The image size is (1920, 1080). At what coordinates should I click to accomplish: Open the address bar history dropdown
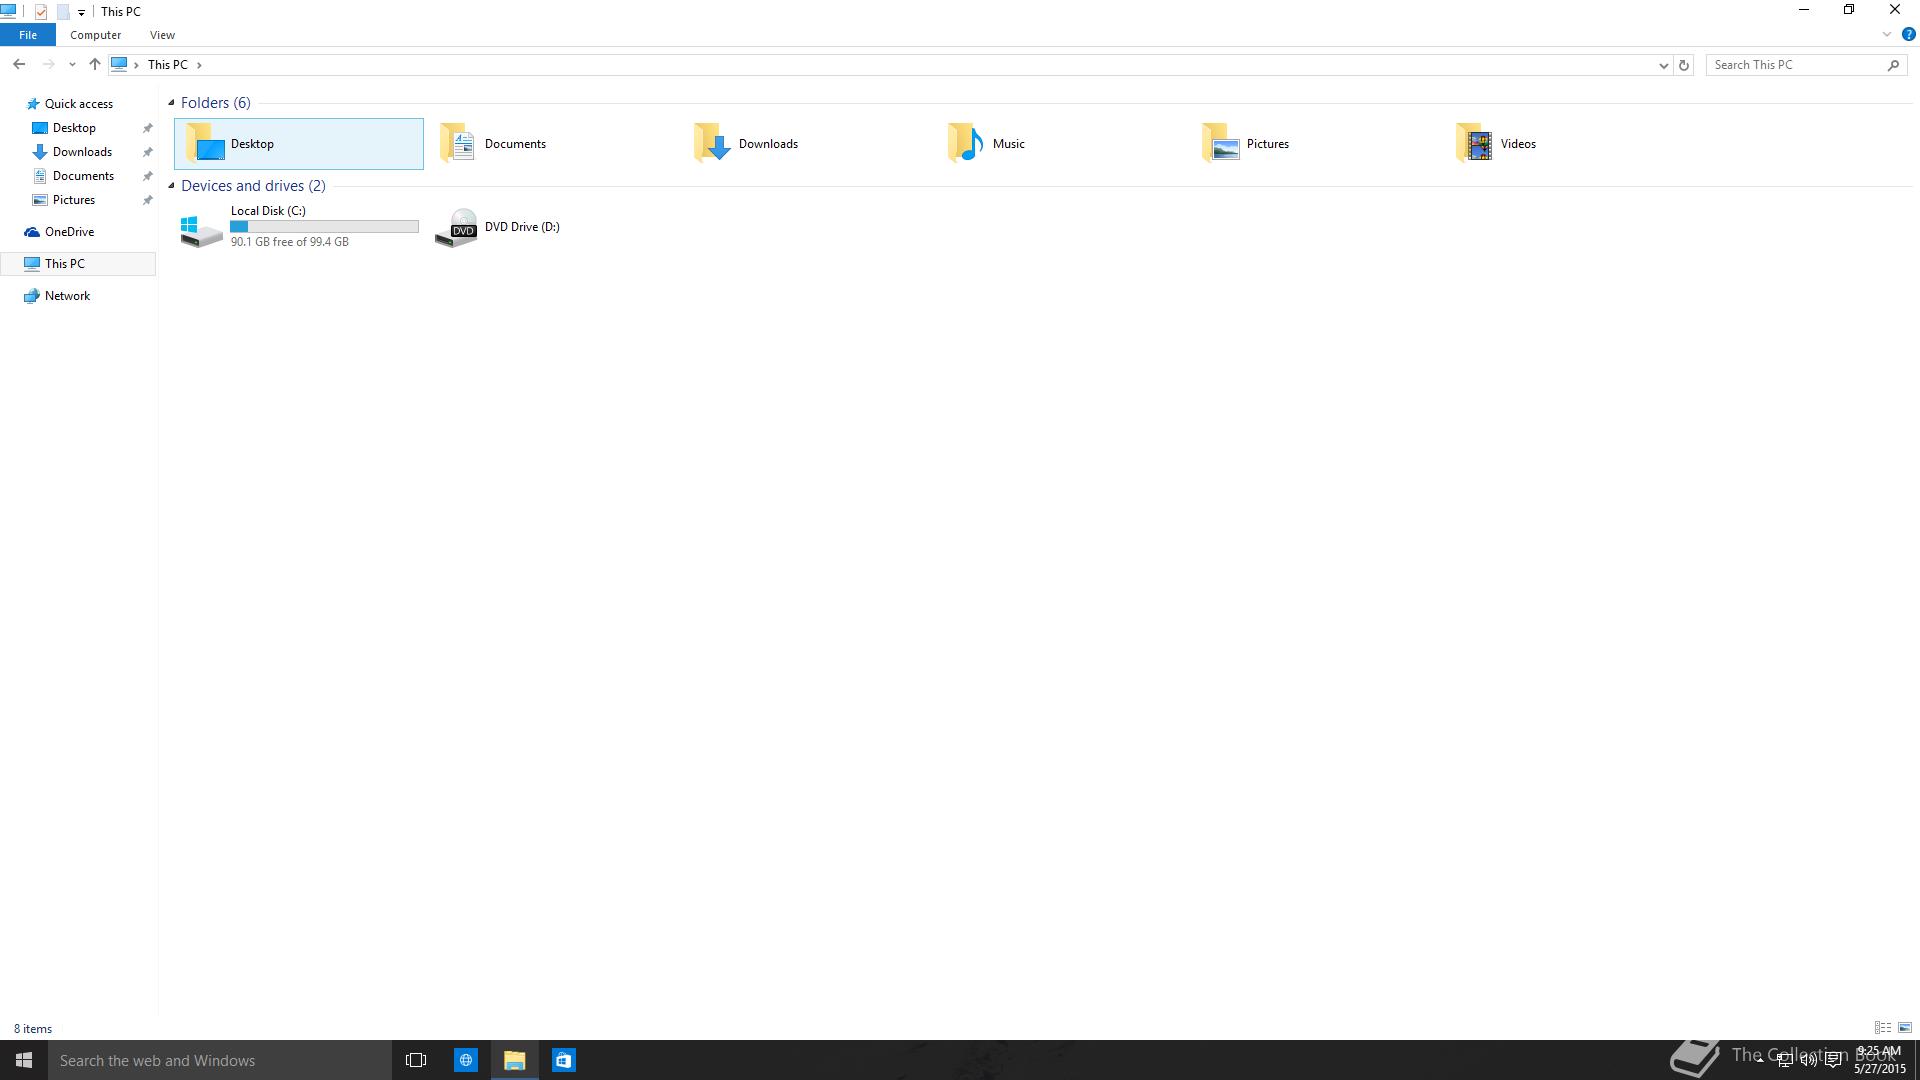[x=1664, y=65]
